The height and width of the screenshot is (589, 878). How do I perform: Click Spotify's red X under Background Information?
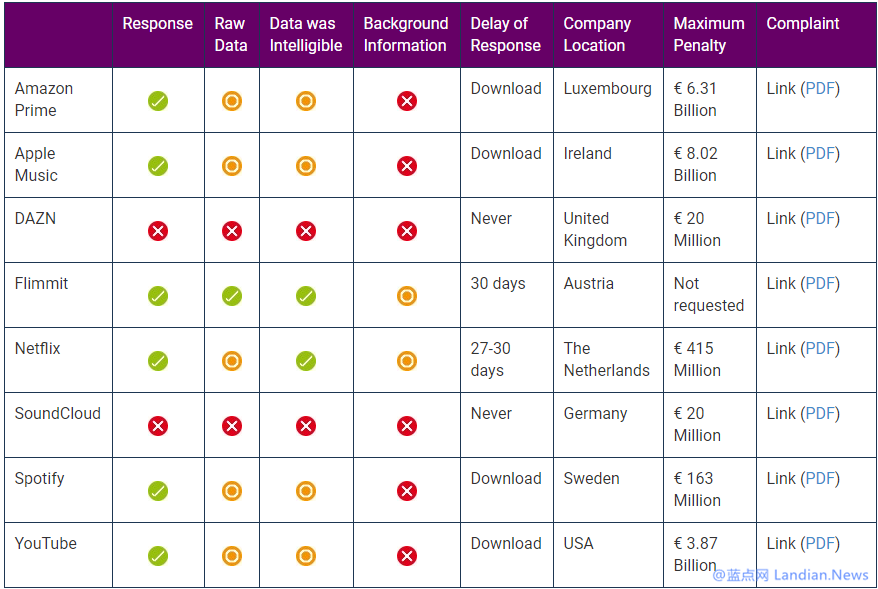407,491
